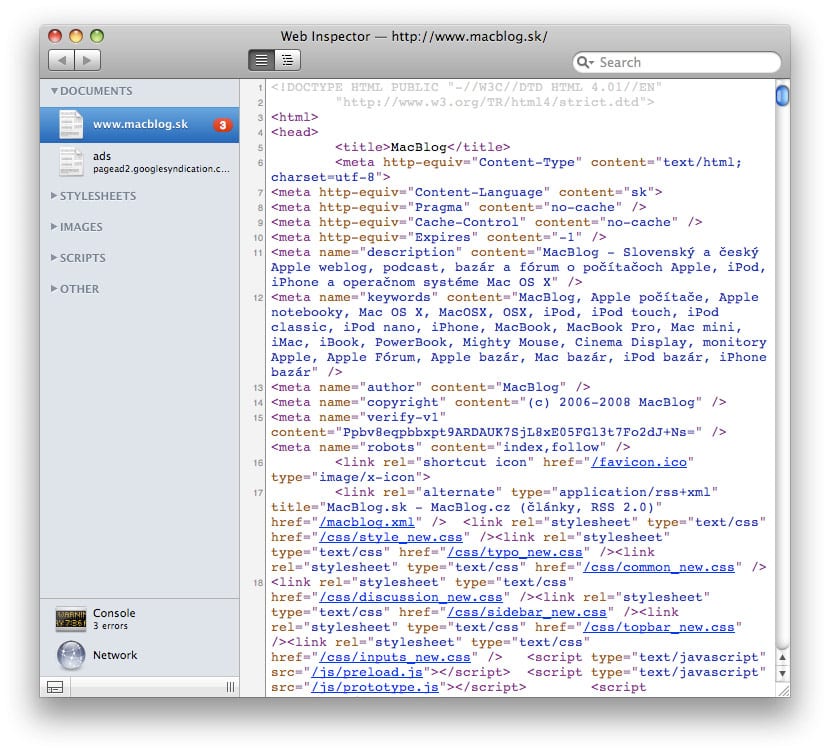
Task: Open search options magnifier dropdown
Action: pyautogui.click(x=585, y=62)
